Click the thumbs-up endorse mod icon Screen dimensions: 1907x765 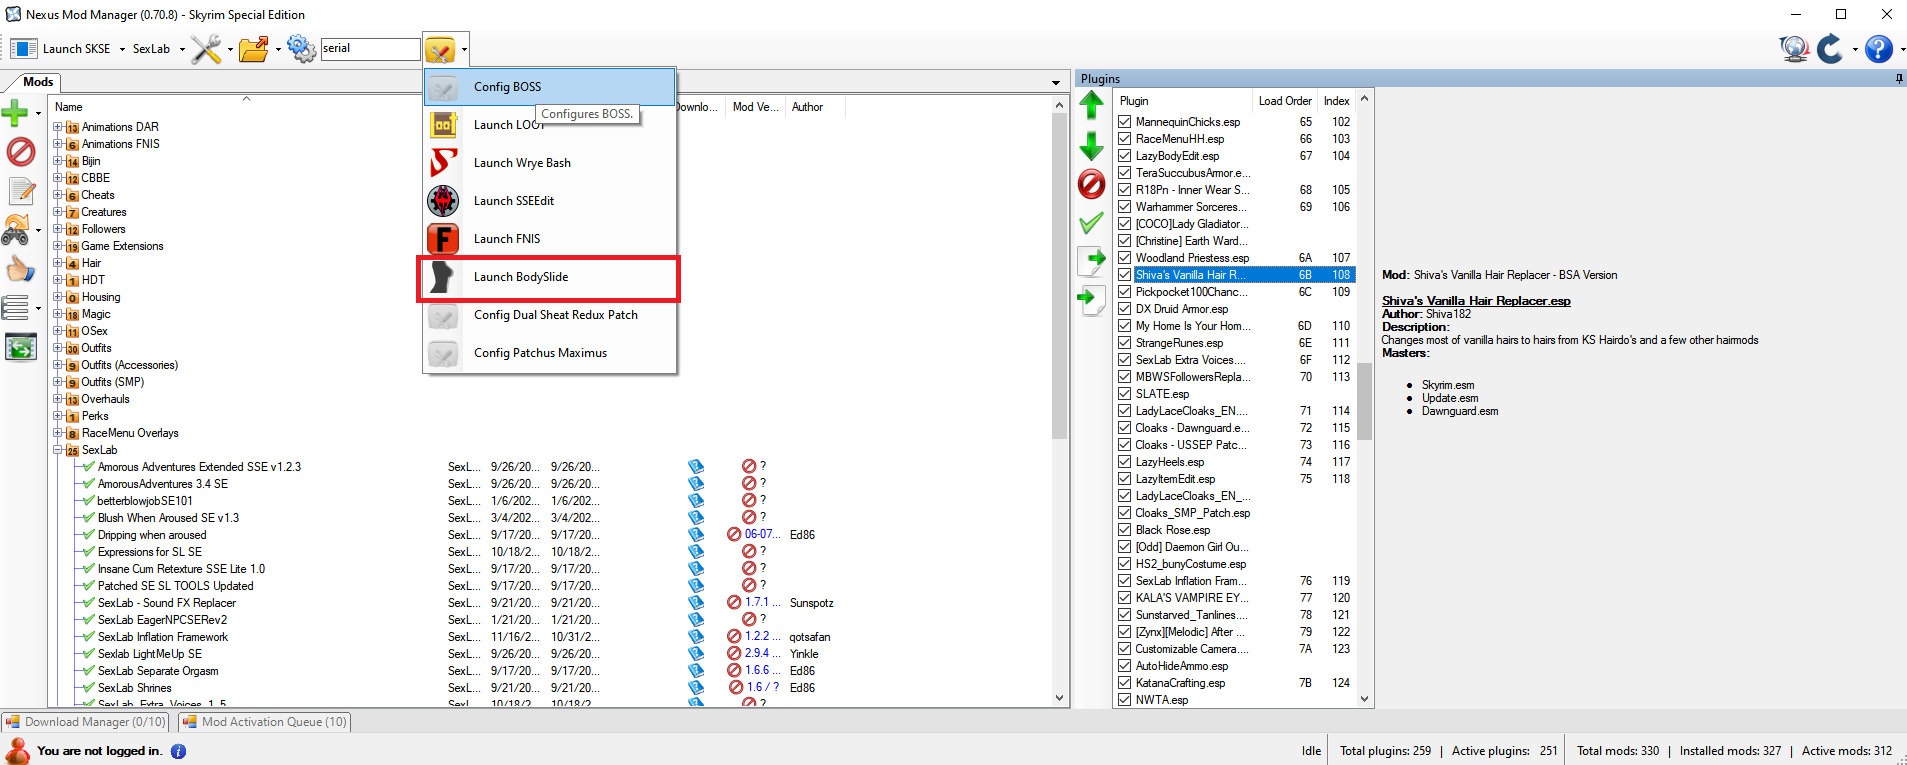20,268
